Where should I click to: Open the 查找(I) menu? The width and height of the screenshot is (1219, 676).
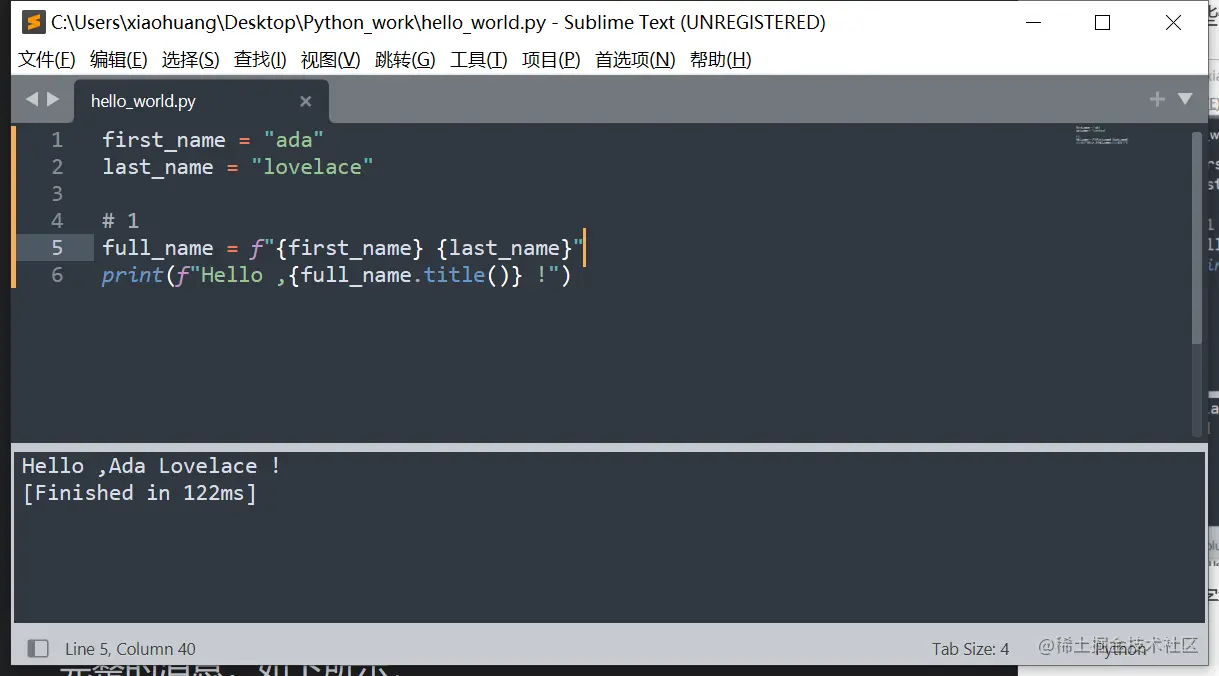coord(260,60)
